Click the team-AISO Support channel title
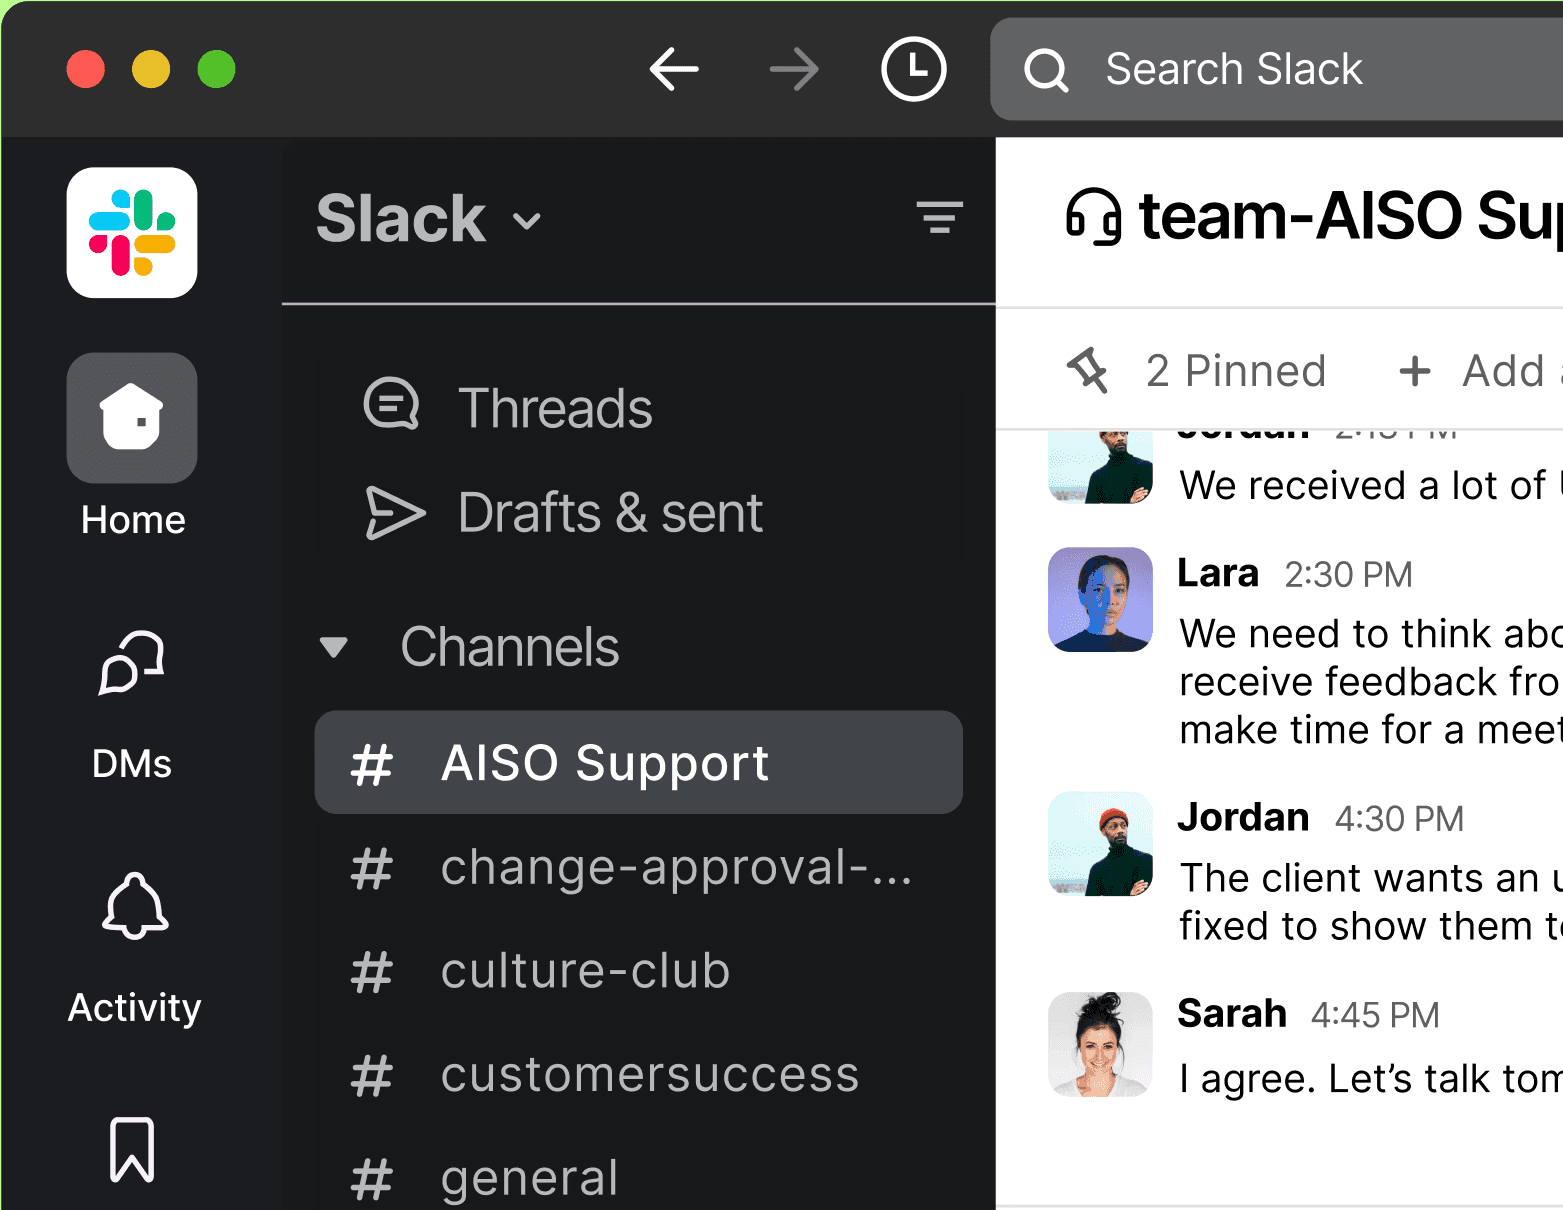1563x1210 pixels. [1350, 216]
